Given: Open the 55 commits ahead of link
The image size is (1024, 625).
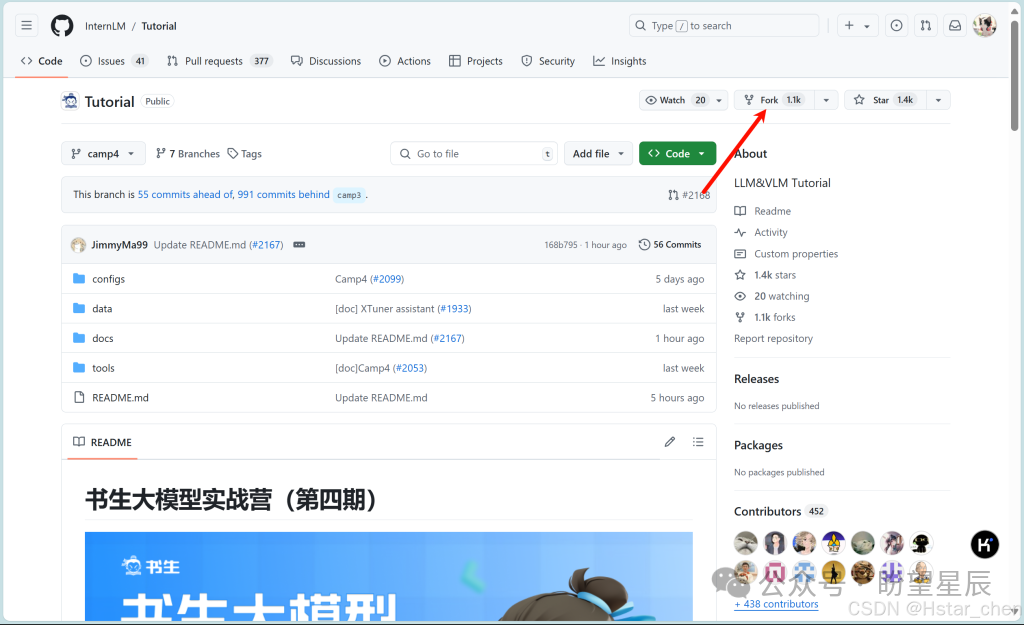Looking at the screenshot, I should (x=185, y=195).
